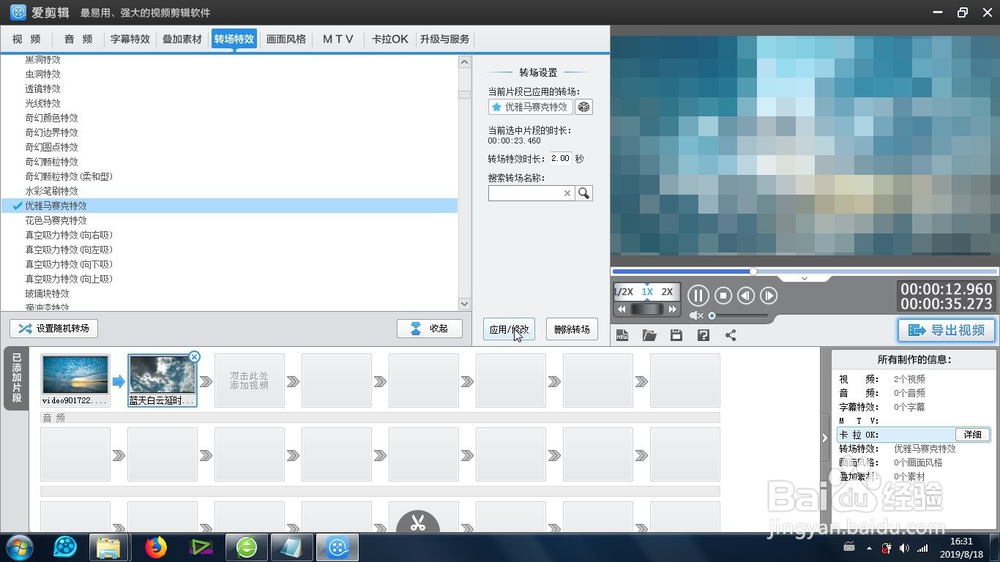
Task: Create a new project with the NEW icon
Action: point(622,335)
